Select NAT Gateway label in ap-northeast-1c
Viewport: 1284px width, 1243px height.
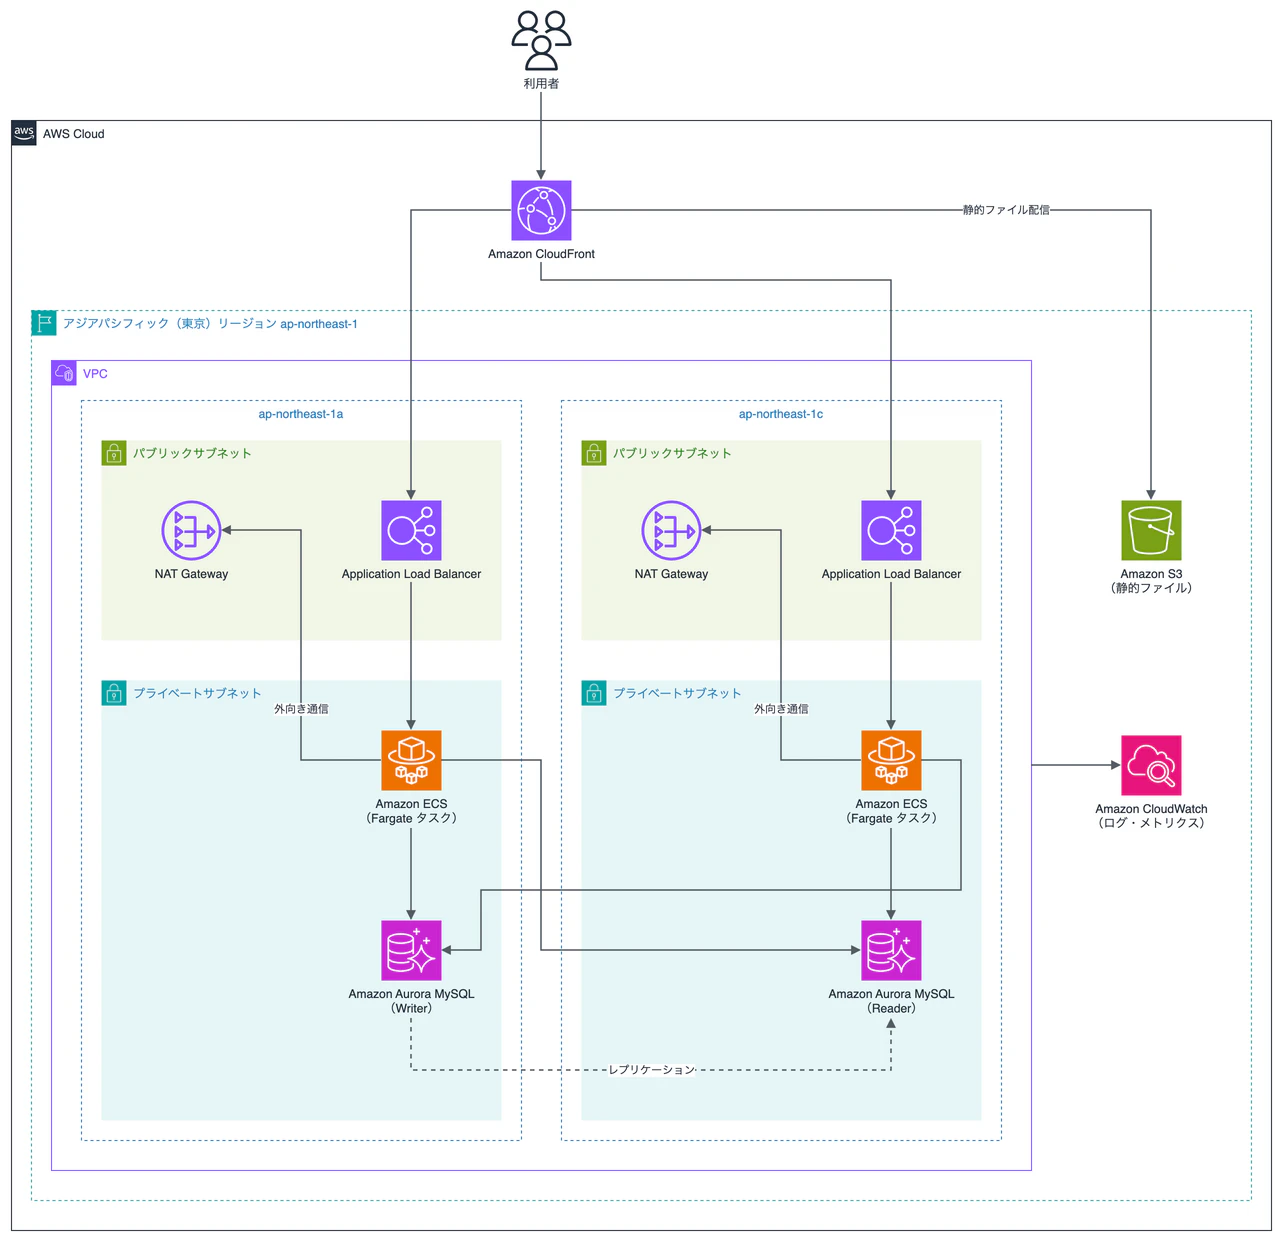pyautogui.click(x=671, y=574)
